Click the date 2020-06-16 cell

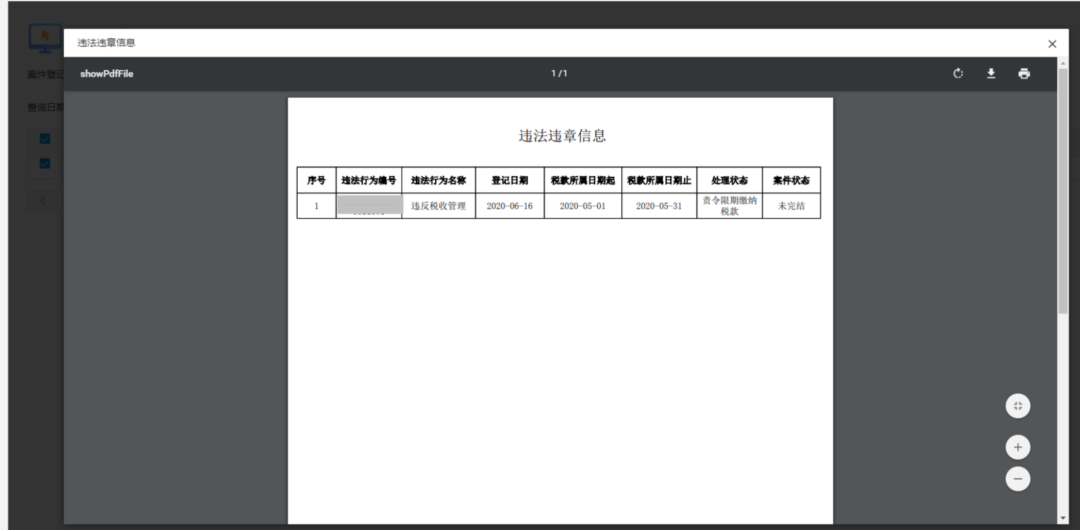coord(510,206)
